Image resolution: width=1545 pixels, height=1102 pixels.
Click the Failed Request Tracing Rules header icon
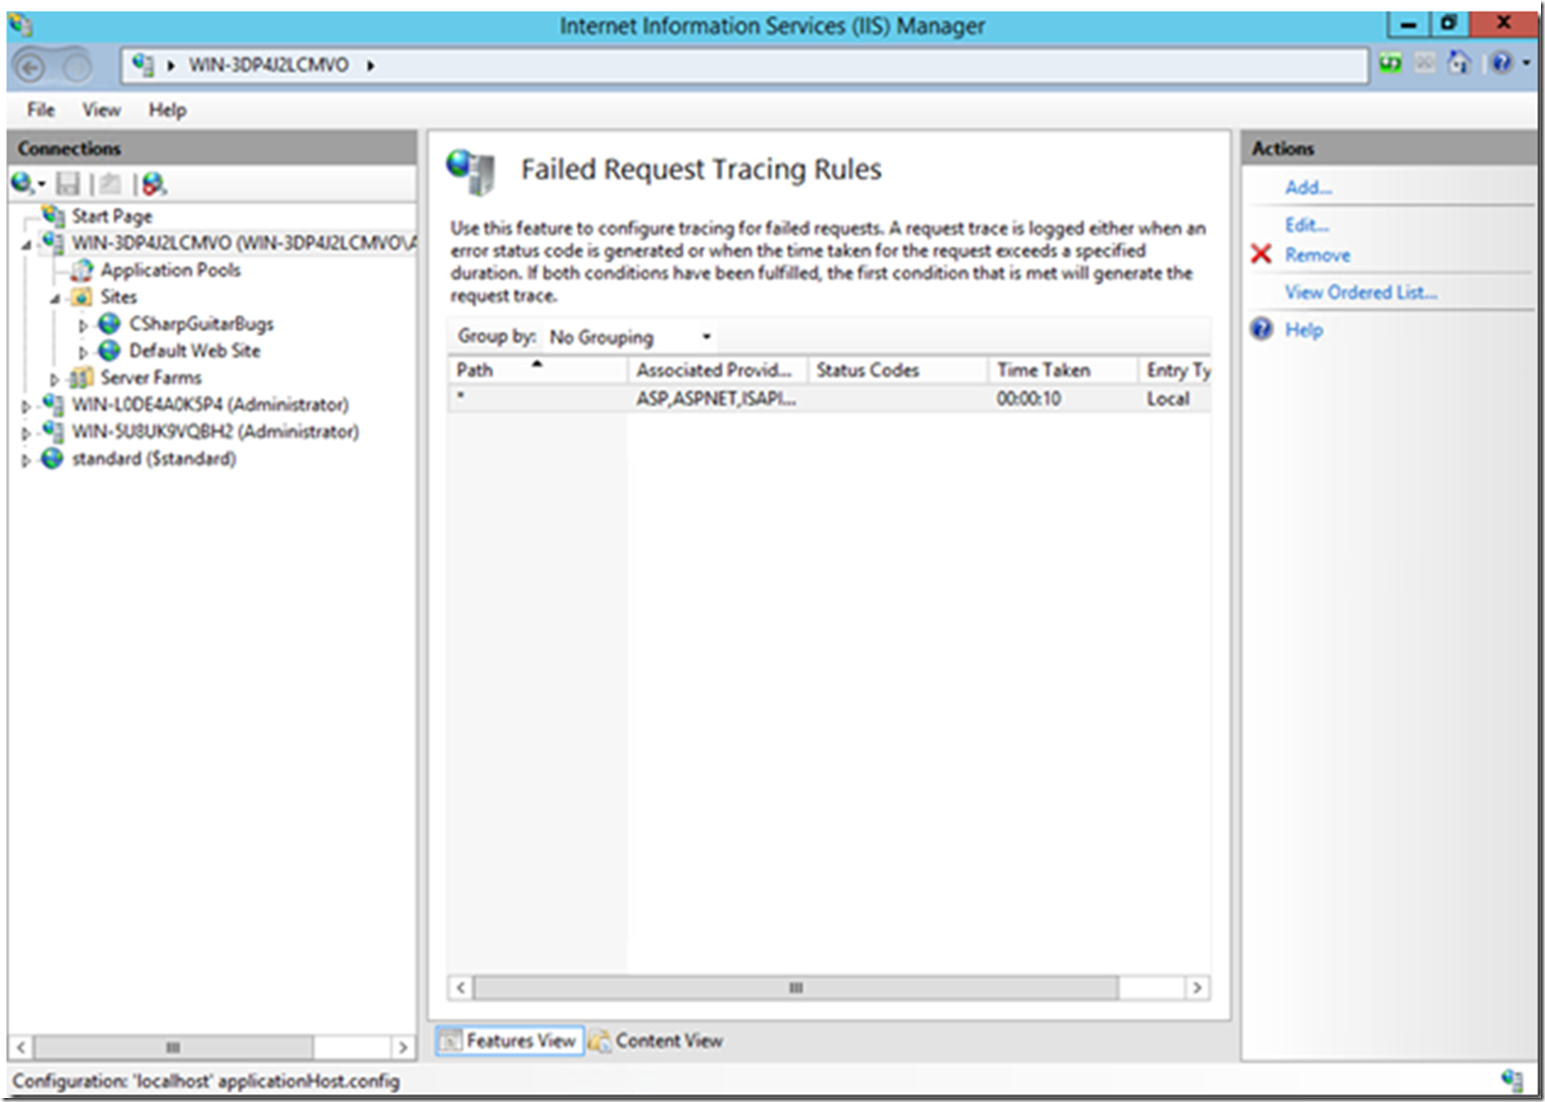471,171
